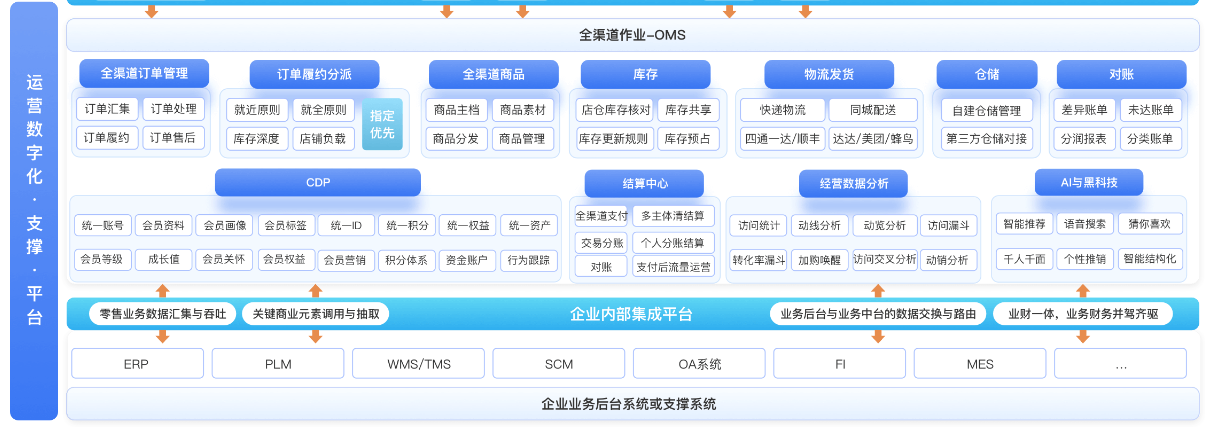This screenshot has width=1205, height=427.
Task: Select the 订单汇集 box
Action: click(x=107, y=109)
